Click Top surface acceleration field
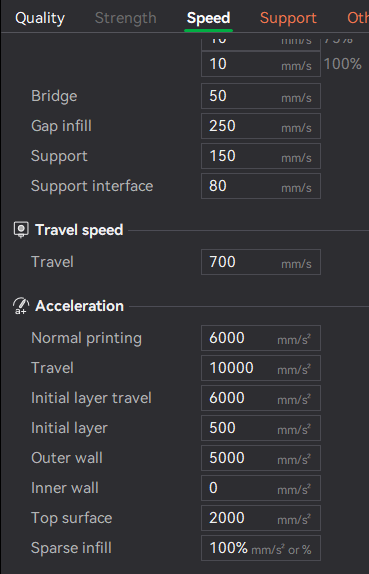This screenshot has width=369, height=574. (x=261, y=518)
